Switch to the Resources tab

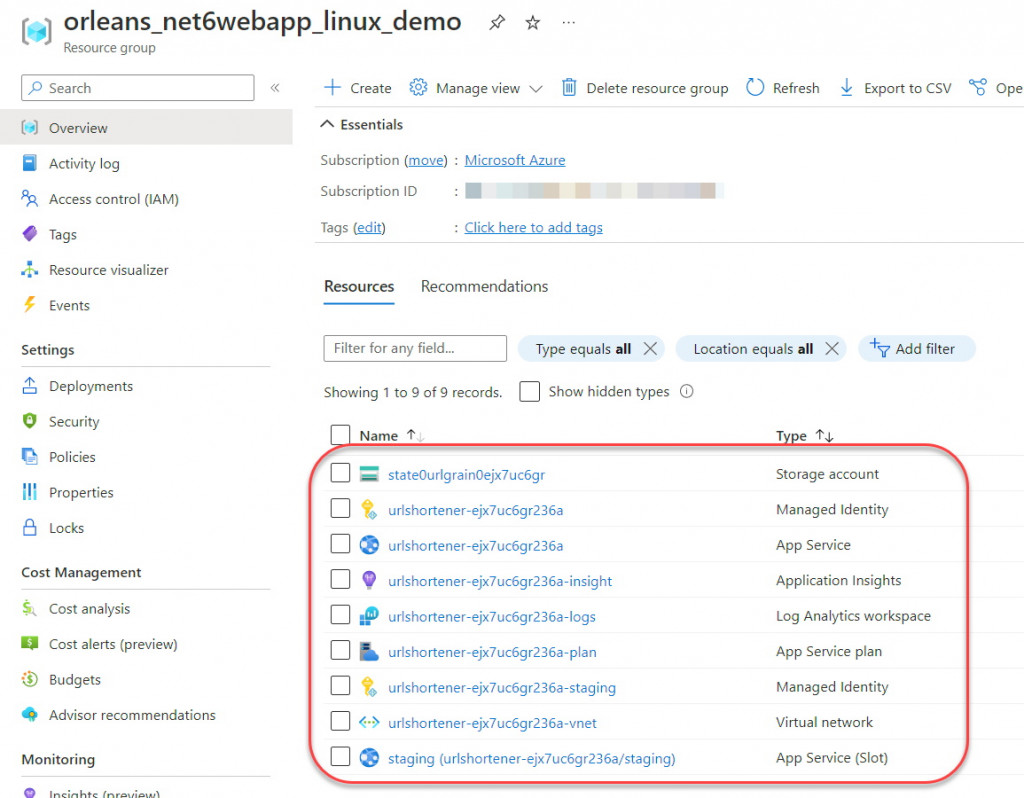coord(359,287)
